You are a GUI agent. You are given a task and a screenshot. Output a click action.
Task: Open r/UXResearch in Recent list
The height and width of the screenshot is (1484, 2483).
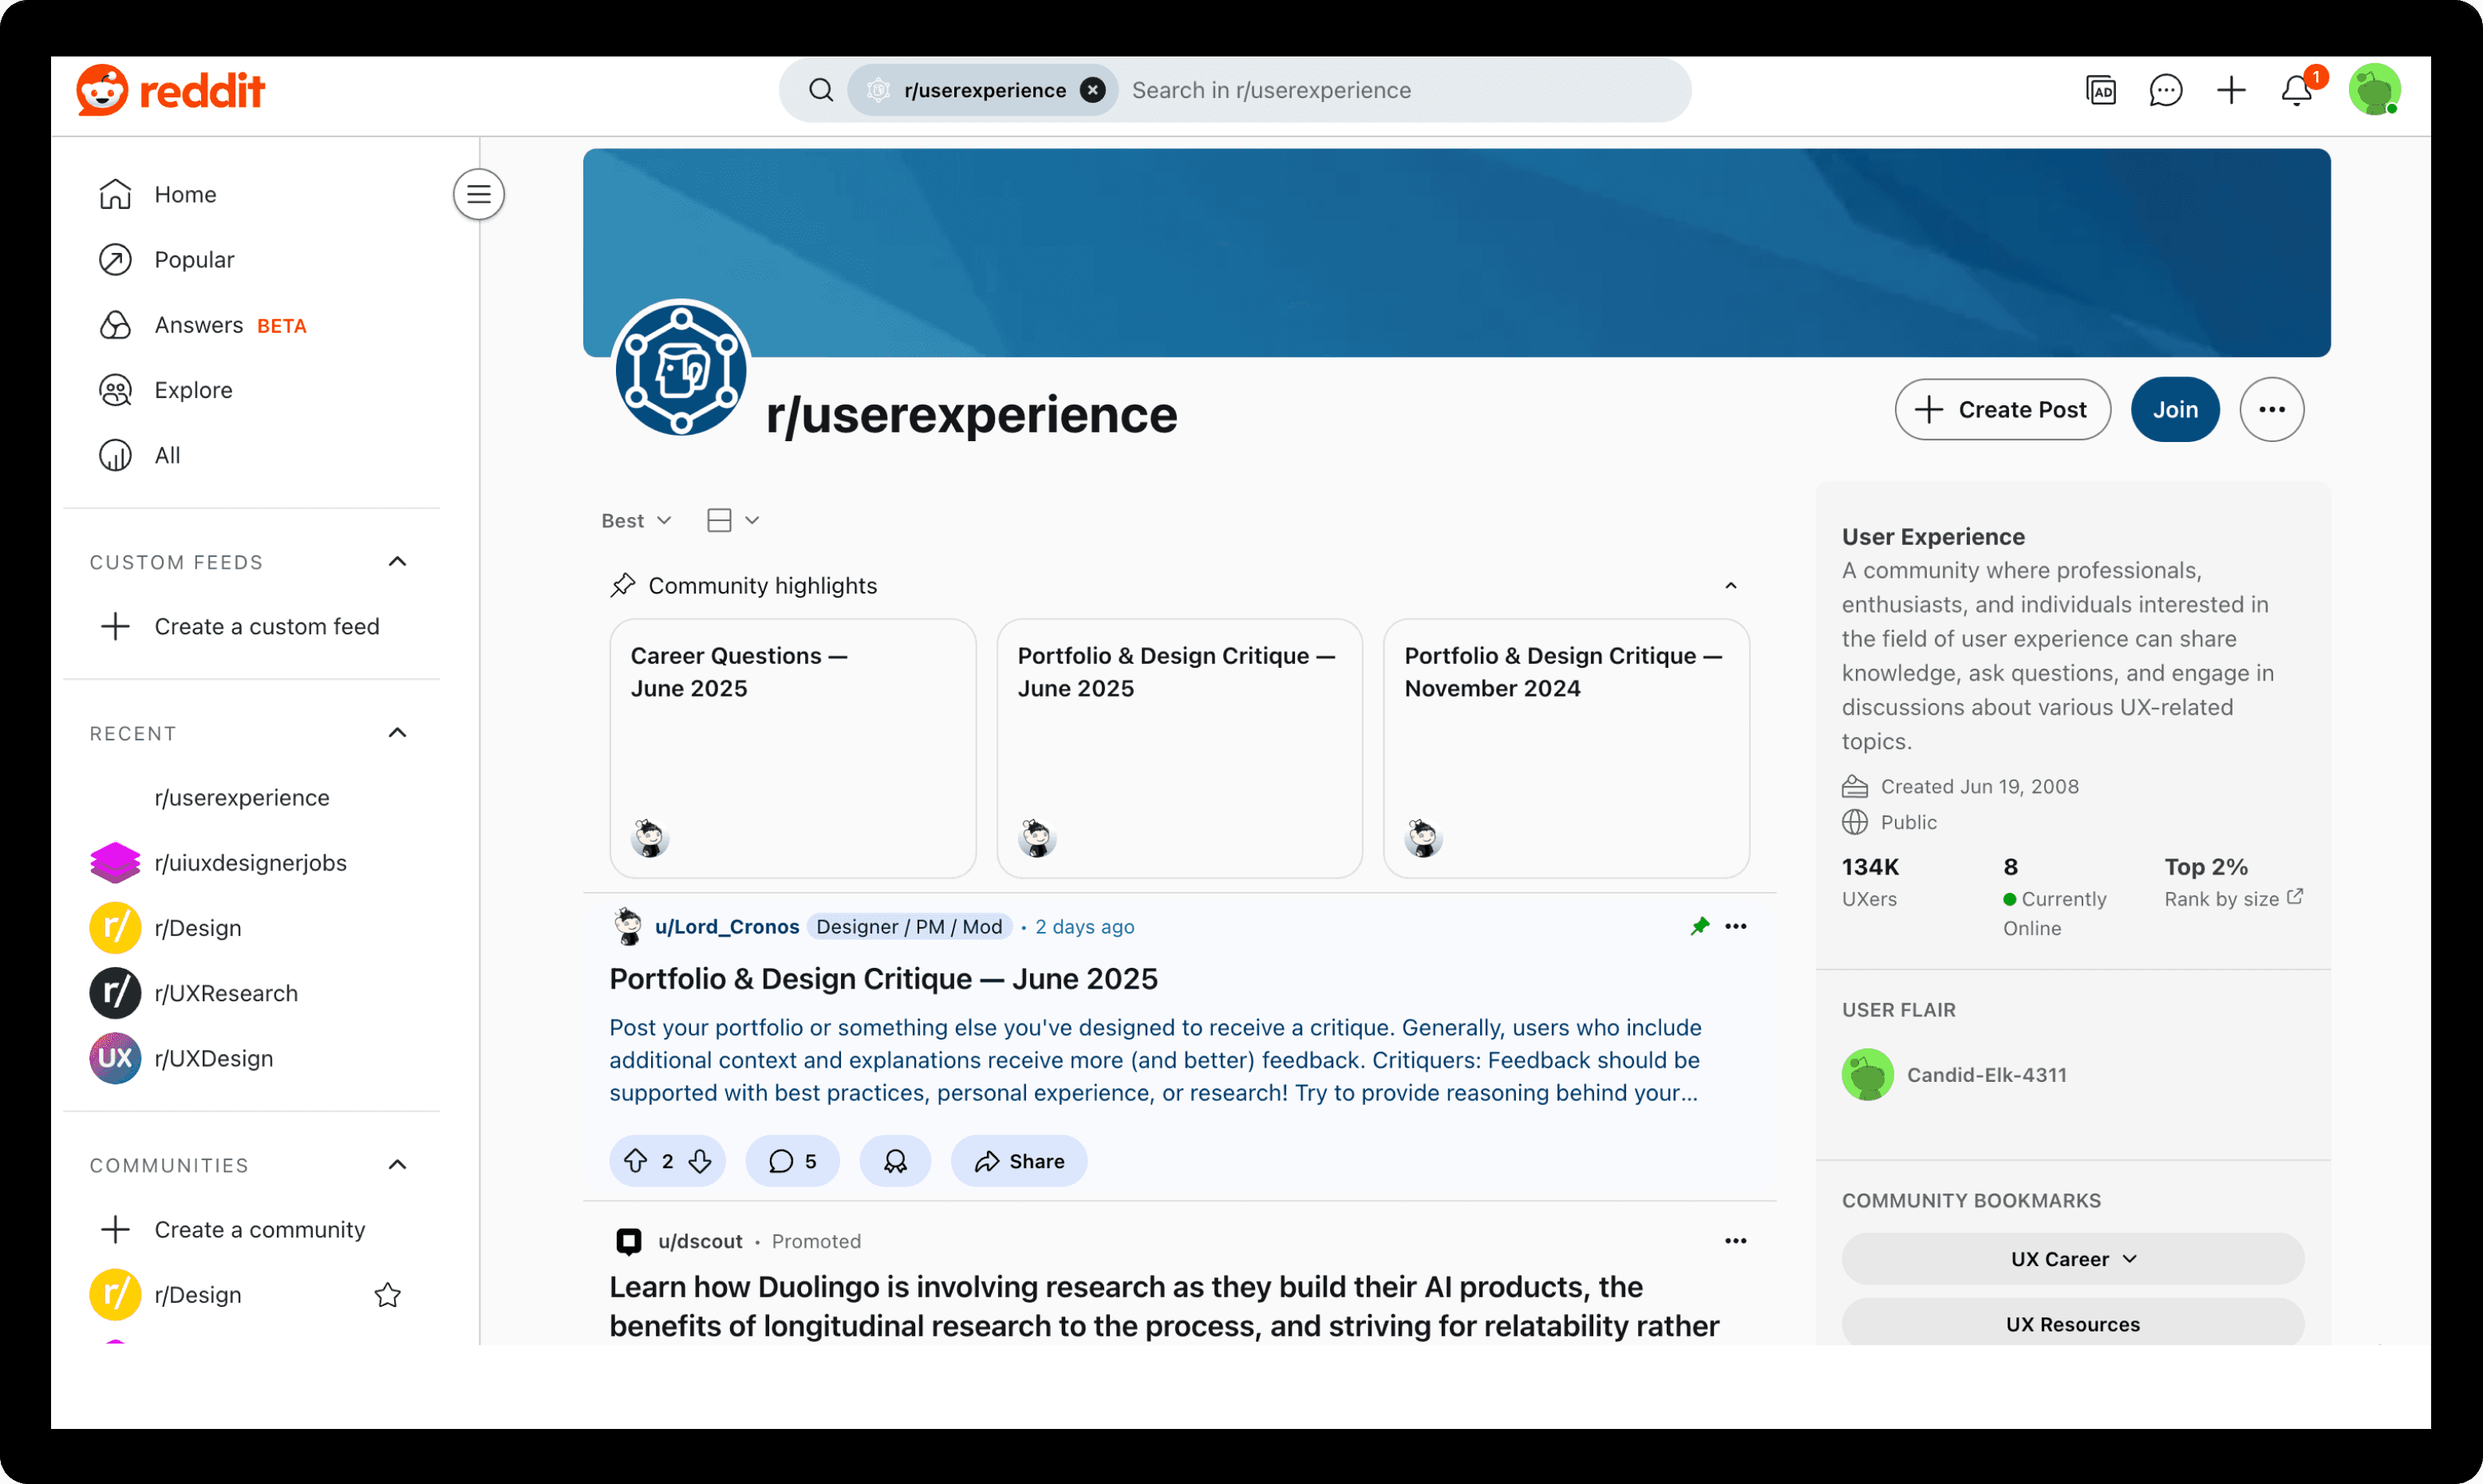(252, 993)
